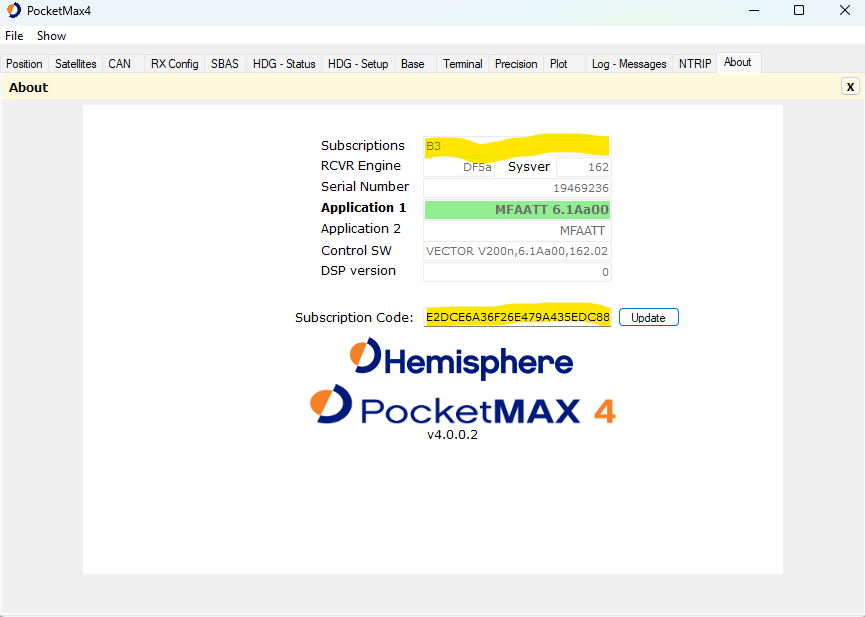This screenshot has height=617, width=865.
Task: Go to the Terminal tab
Action: [x=463, y=64]
